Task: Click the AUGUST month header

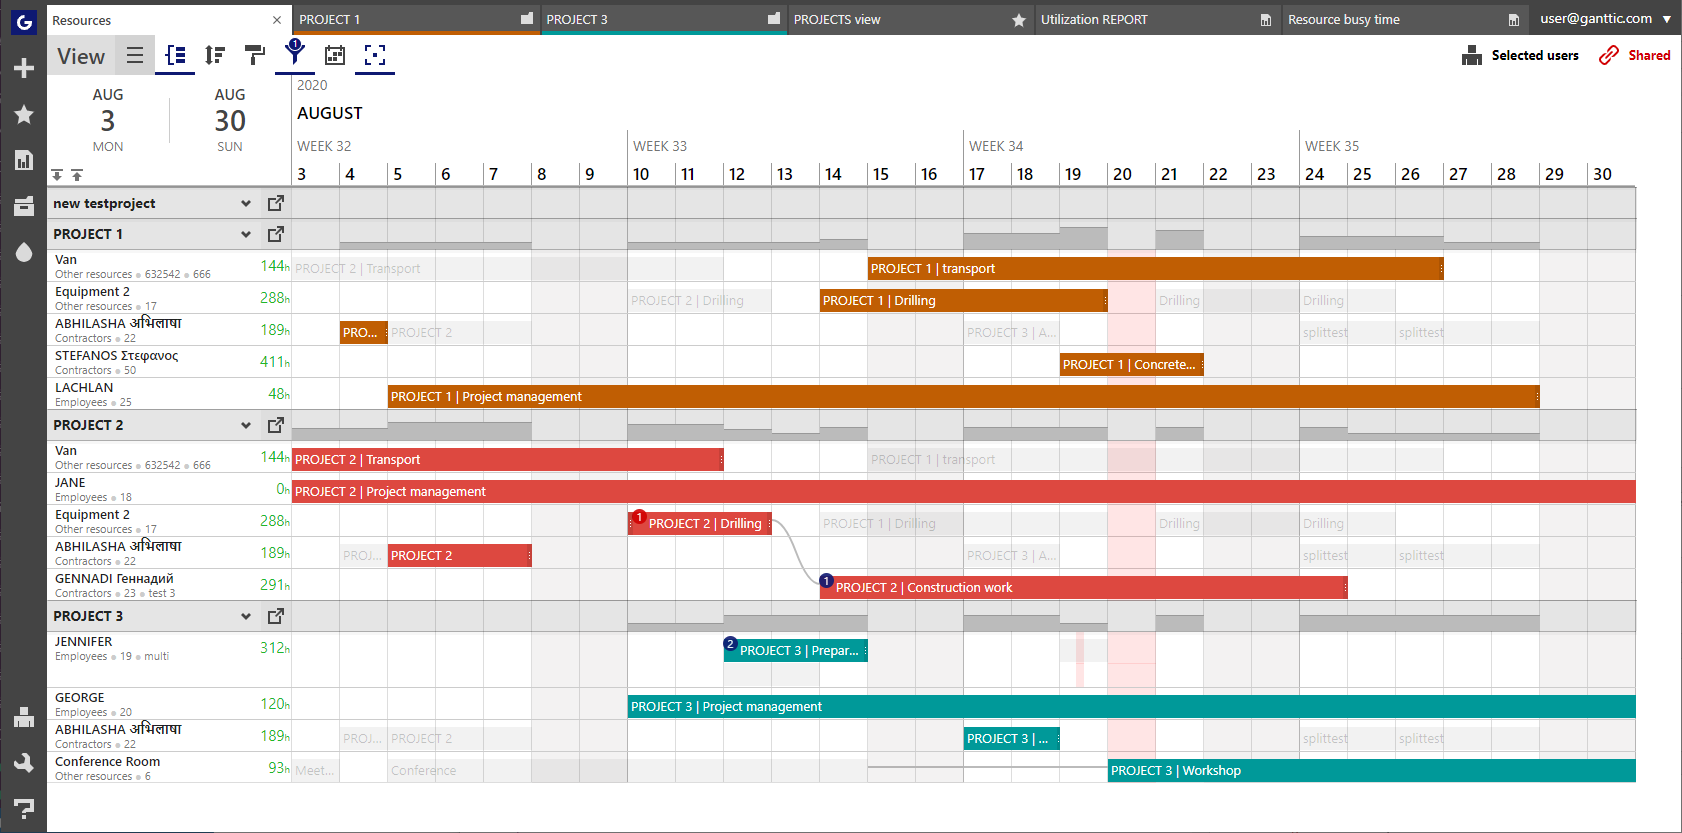Action: (330, 113)
